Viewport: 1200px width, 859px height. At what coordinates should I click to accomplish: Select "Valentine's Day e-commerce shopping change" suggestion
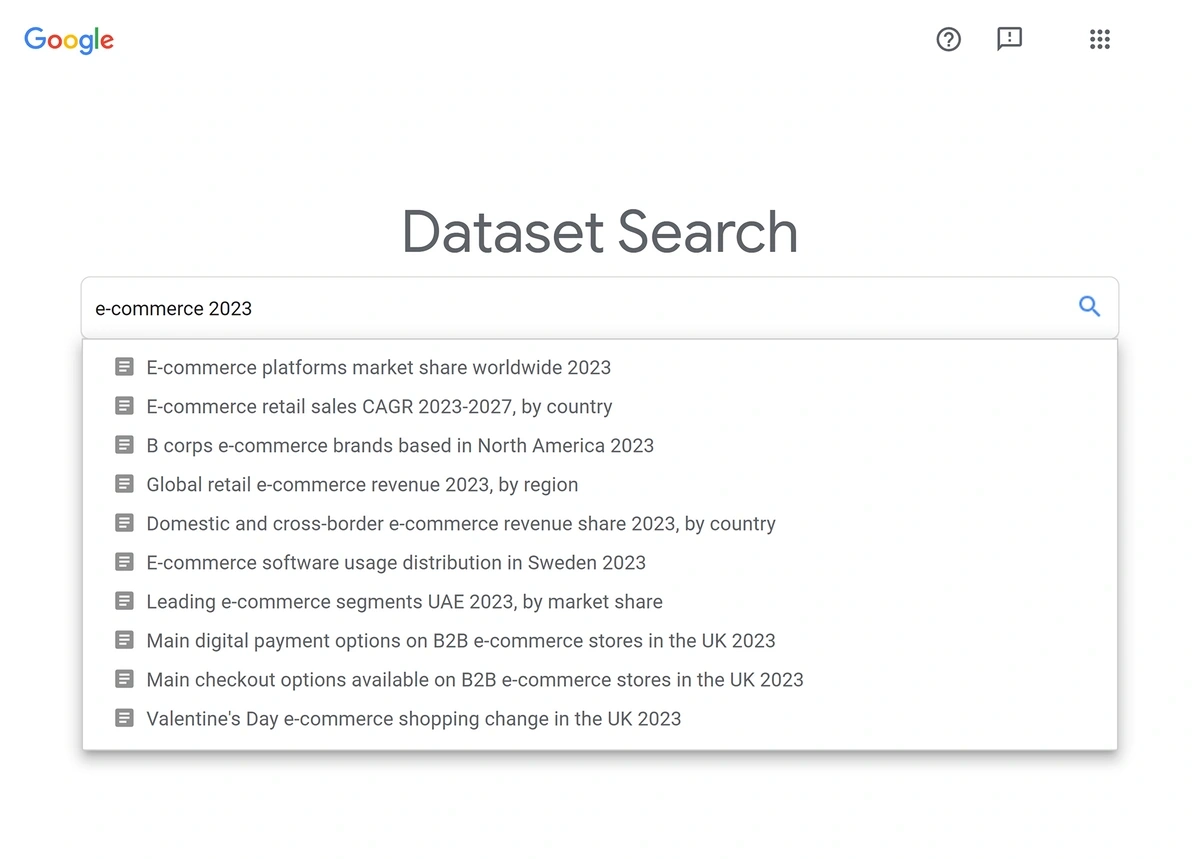[x=600, y=718]
